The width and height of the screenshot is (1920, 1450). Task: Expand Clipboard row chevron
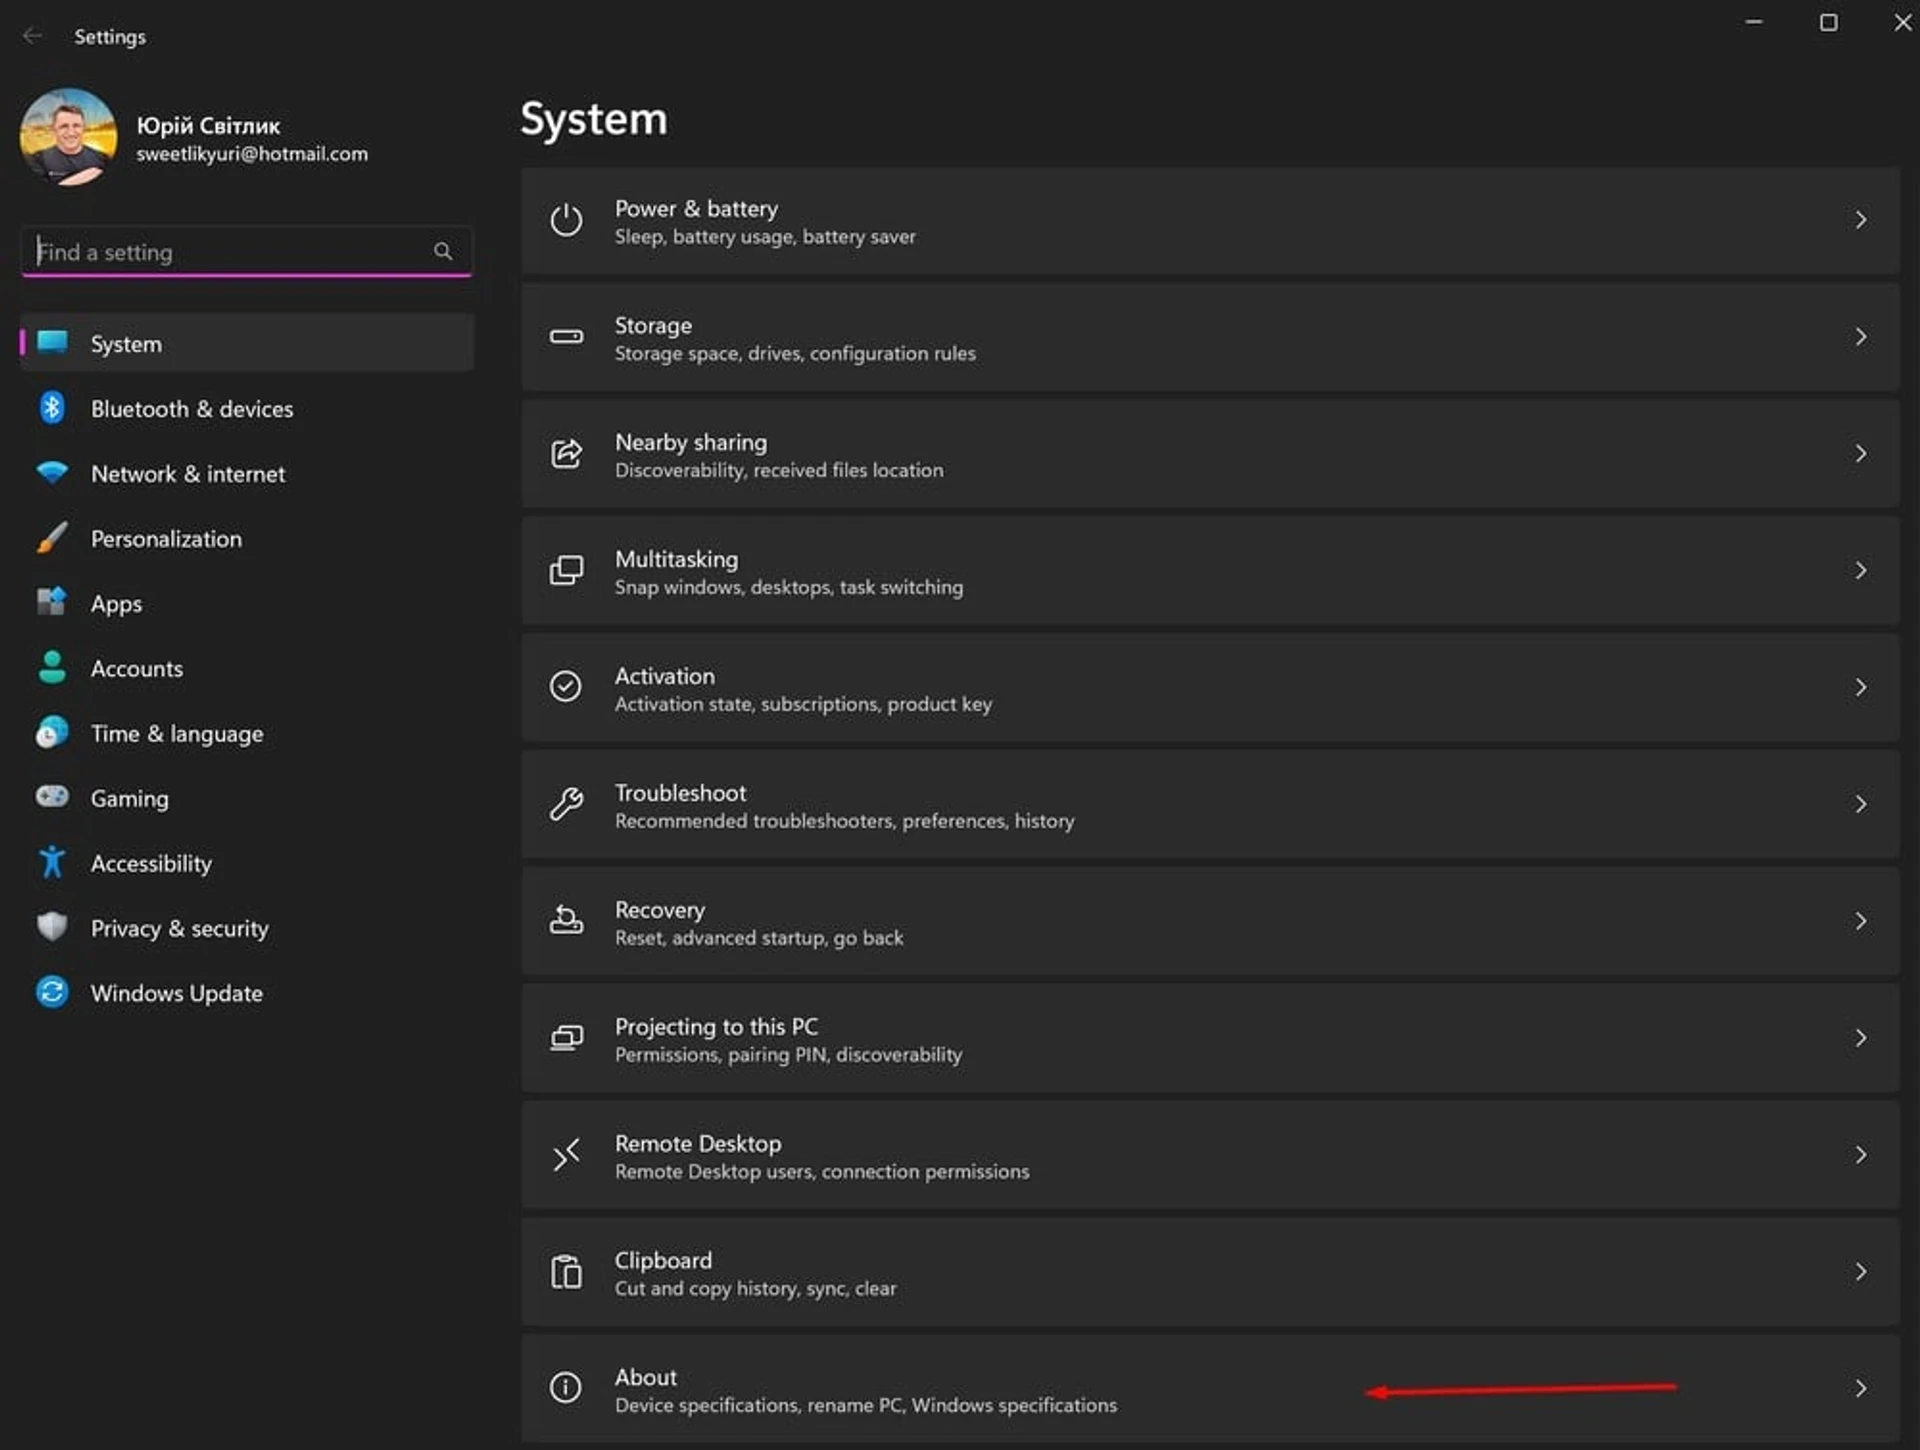coord(1860,1272)
